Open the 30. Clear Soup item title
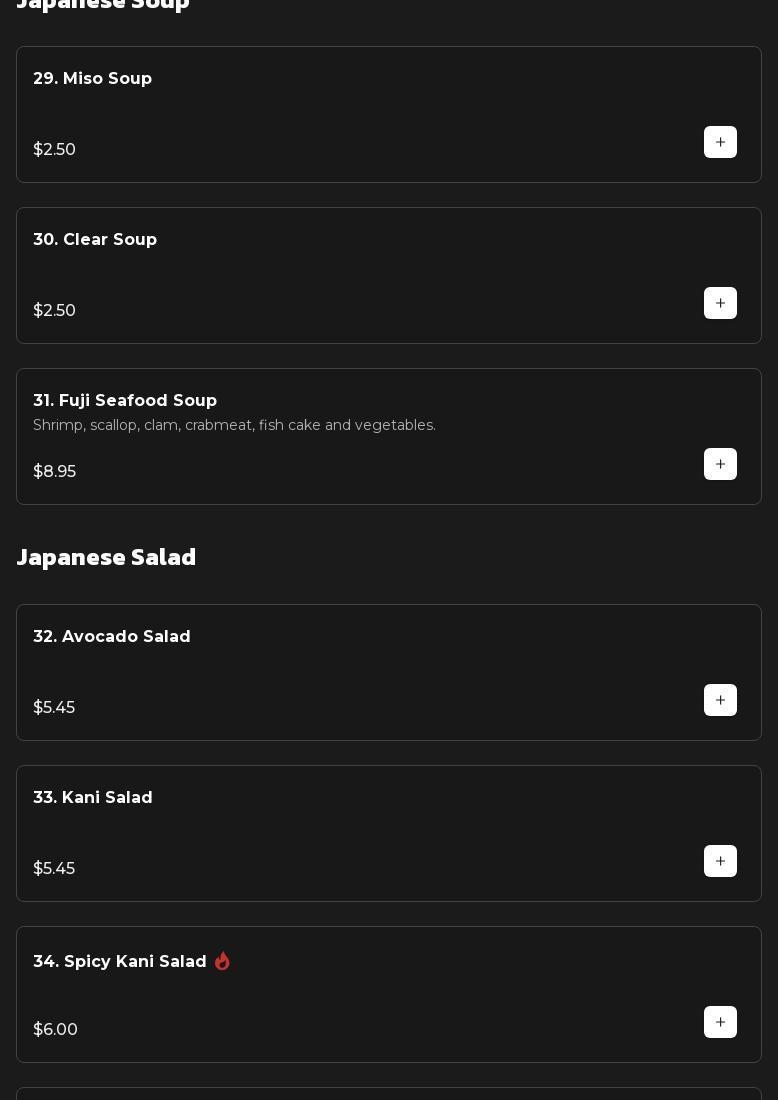 pyautogui.click(x=95, y=239)
